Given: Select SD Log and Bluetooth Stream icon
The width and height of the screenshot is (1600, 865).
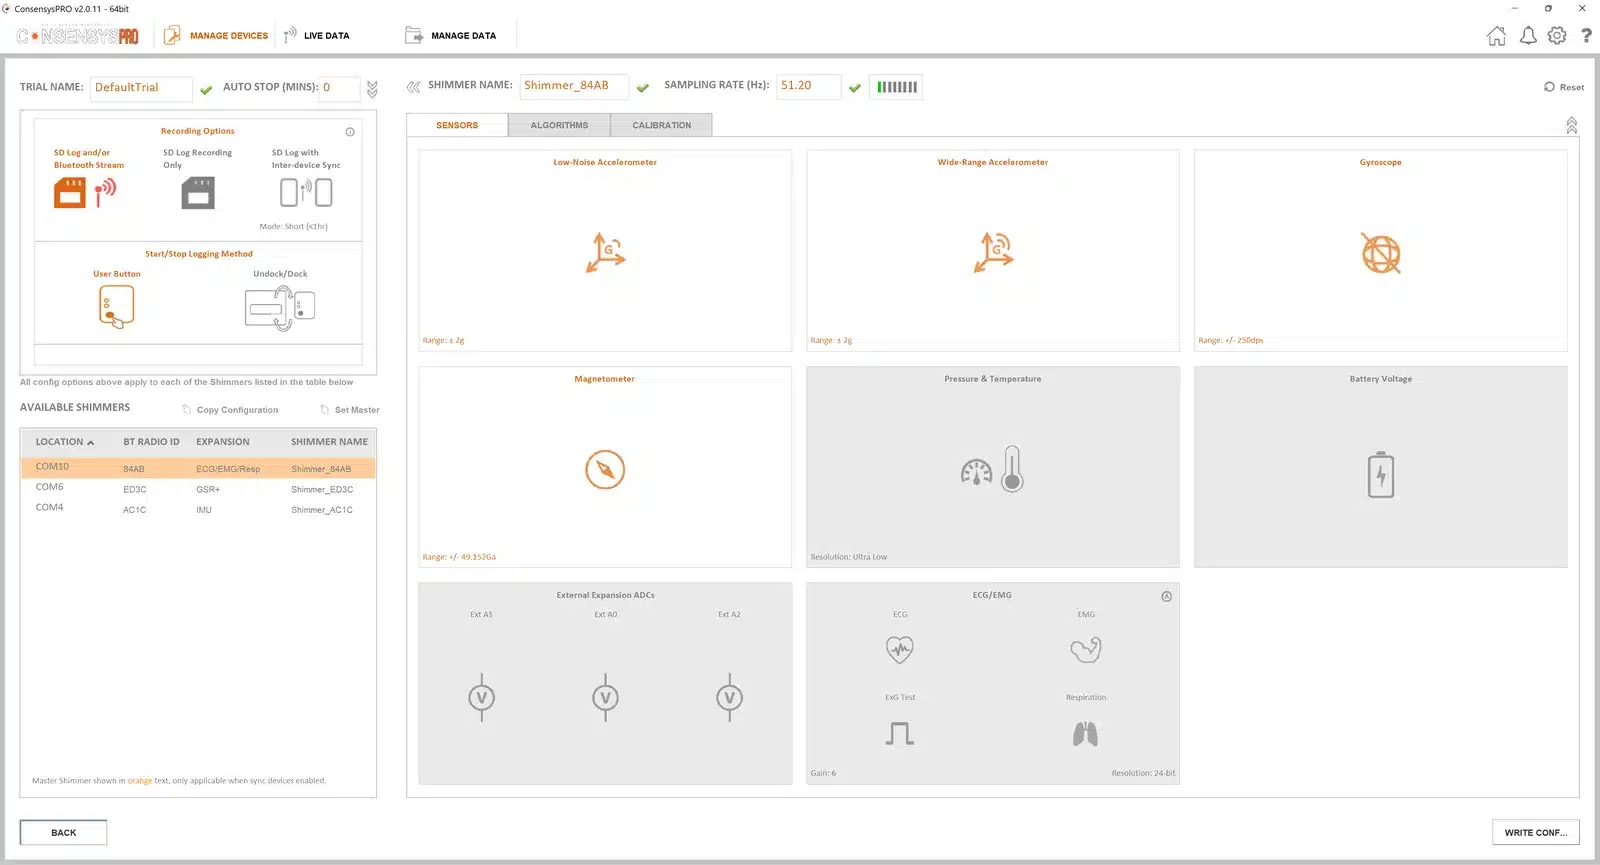Looking at the screenshot, I should 85,192.
